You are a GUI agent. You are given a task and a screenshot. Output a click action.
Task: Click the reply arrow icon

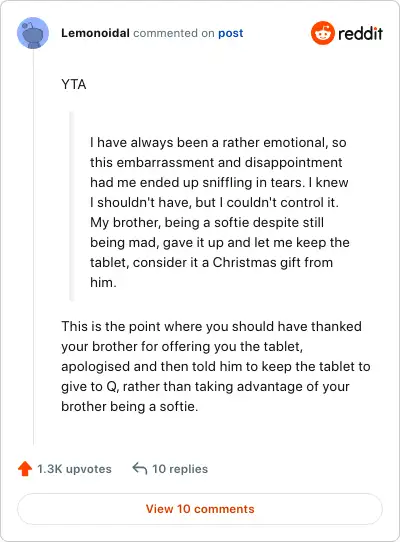click(140, 468)
